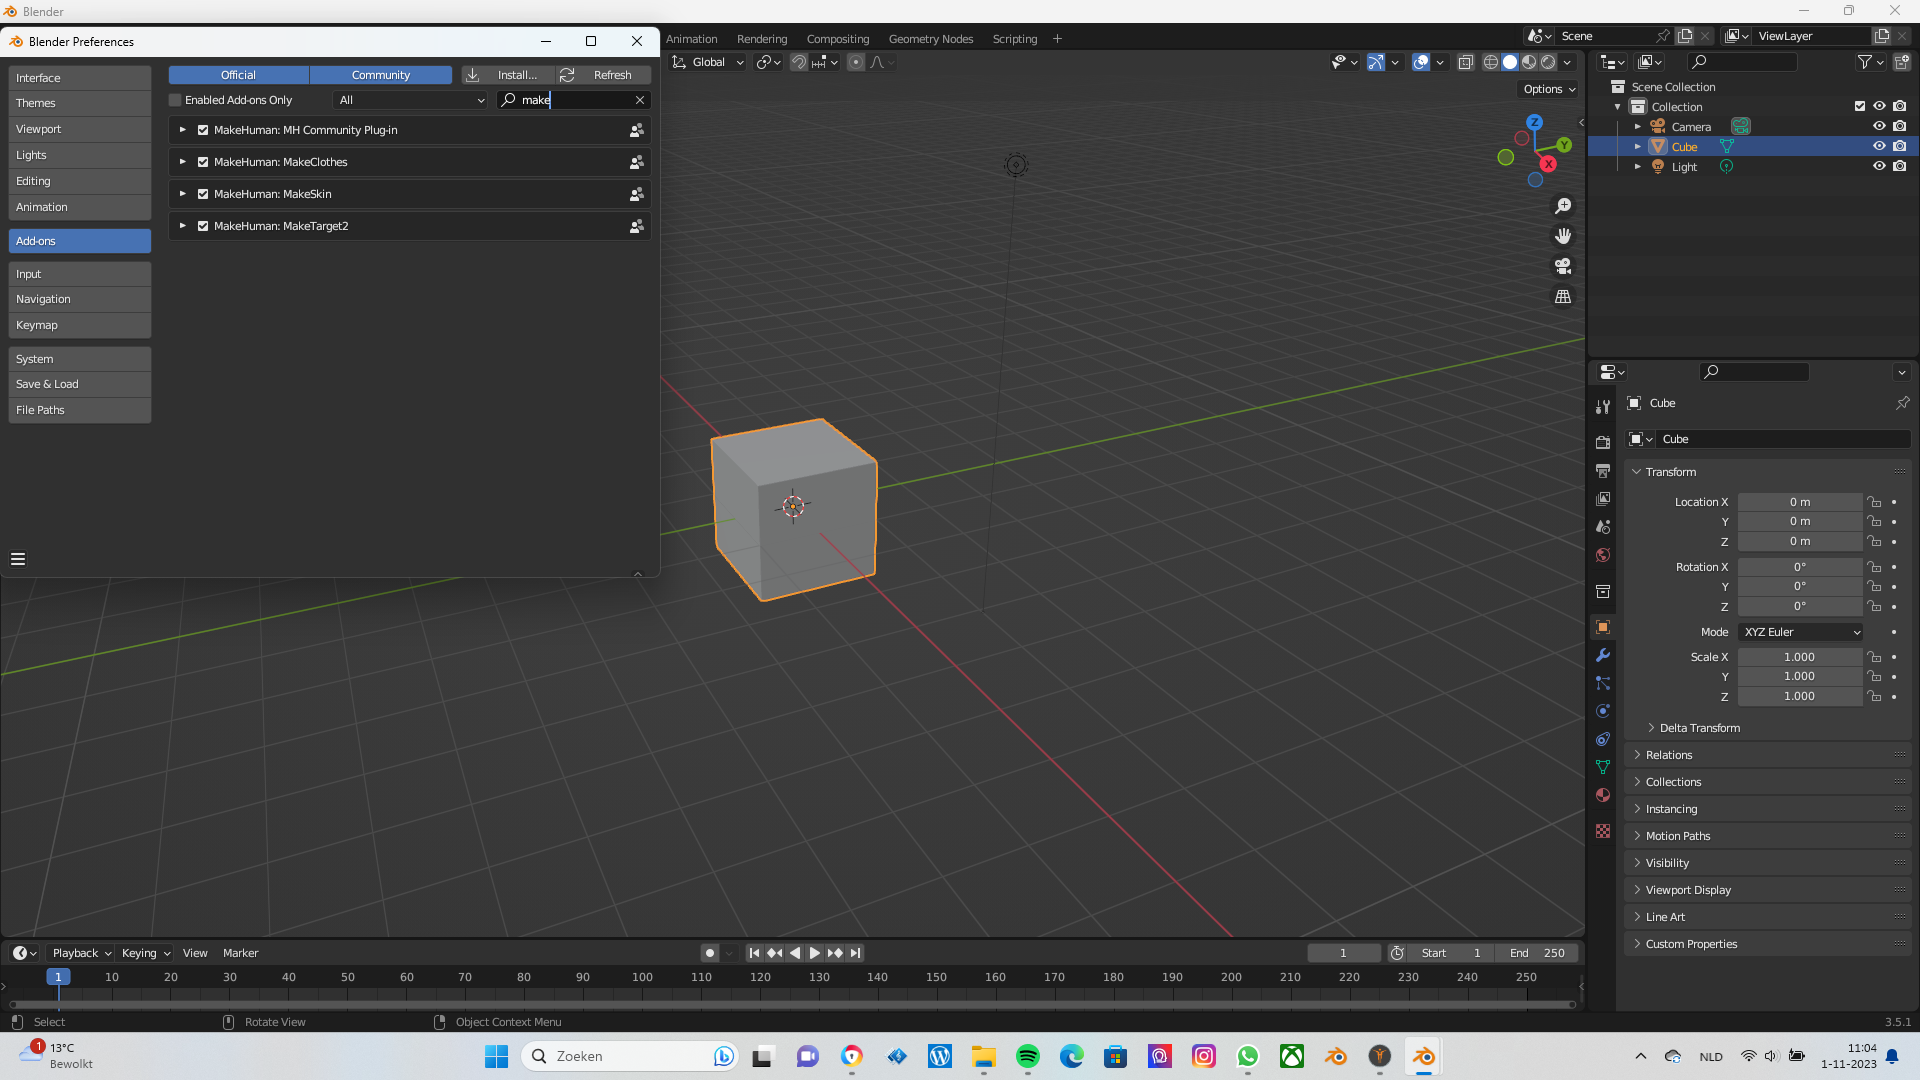Image resolution: width=1920 pixels, height=1080 pixels.
Task: Click the Location X value field
Action: [1799, 502]
